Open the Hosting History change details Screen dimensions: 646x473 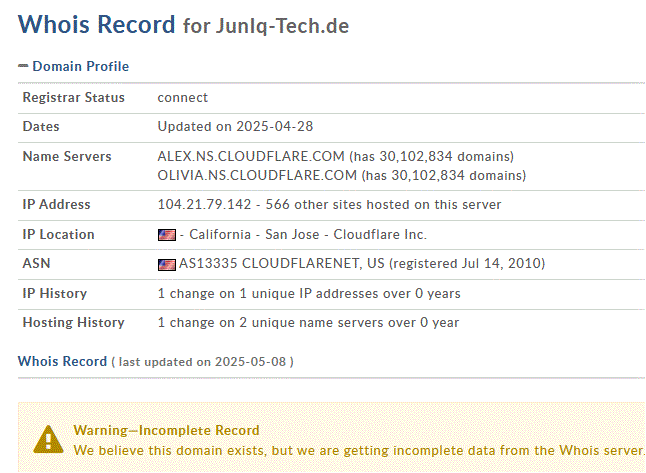(308, 323)
